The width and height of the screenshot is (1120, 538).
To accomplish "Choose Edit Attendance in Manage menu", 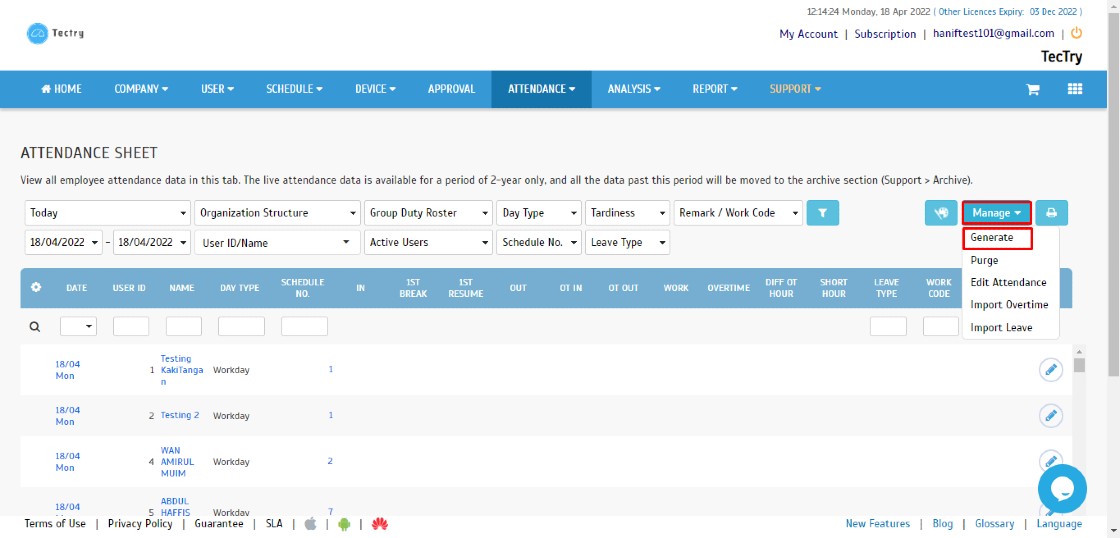I will (x=1010, y=282).
